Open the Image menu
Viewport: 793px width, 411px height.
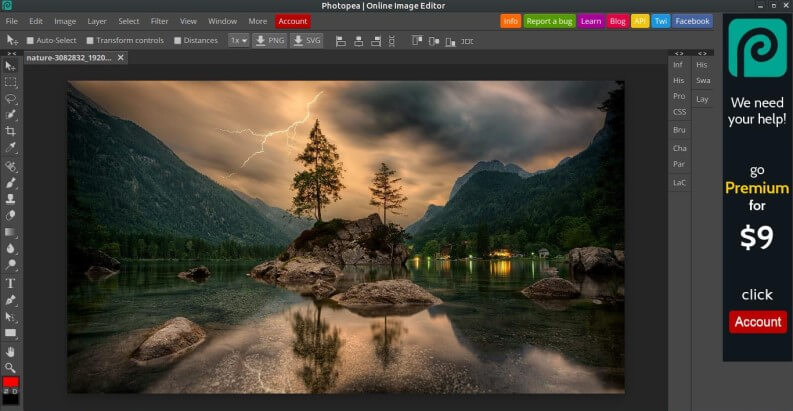click(65, 21)
